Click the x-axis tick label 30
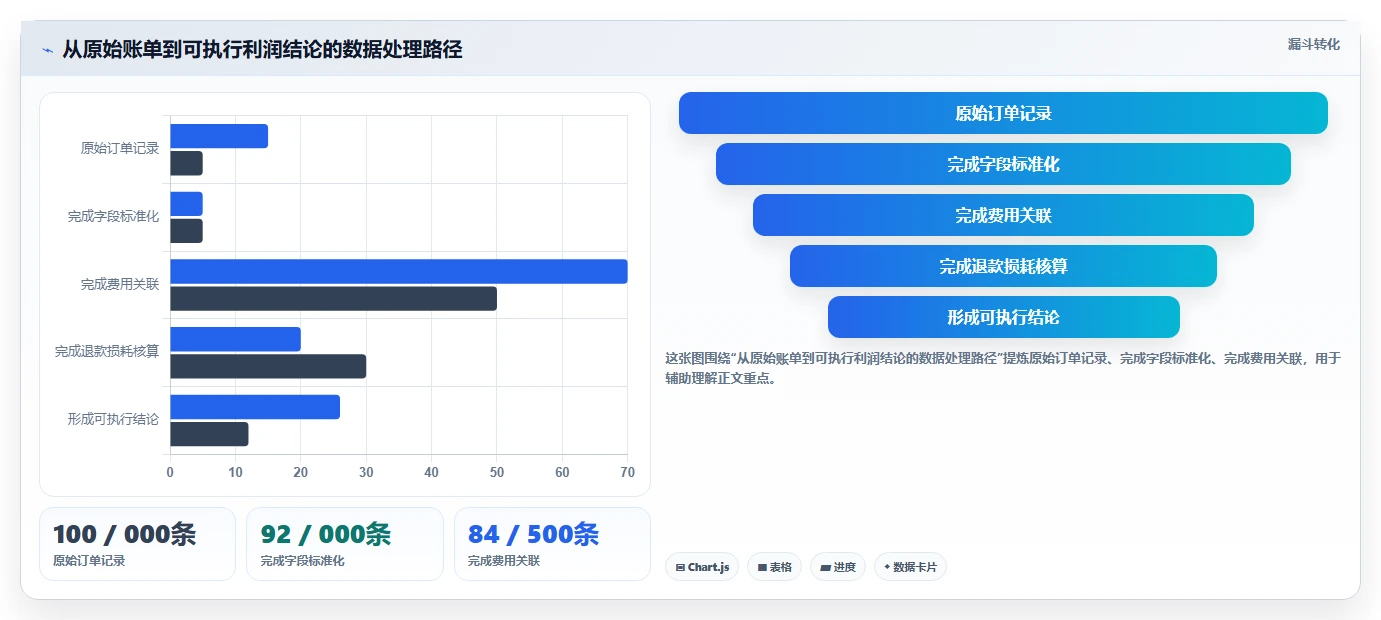The image size is (1381, 620). [366, 472]
